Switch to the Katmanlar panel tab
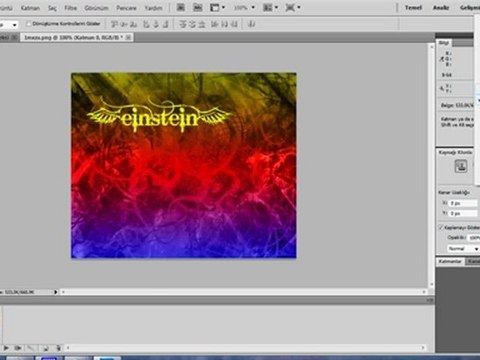This screenshot has width=480, height=360. [450, 261]
